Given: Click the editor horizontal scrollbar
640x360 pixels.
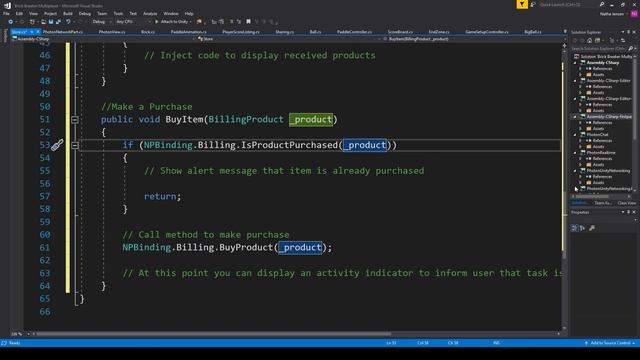Looking at the screenshot, I should (x=213, y=334).
